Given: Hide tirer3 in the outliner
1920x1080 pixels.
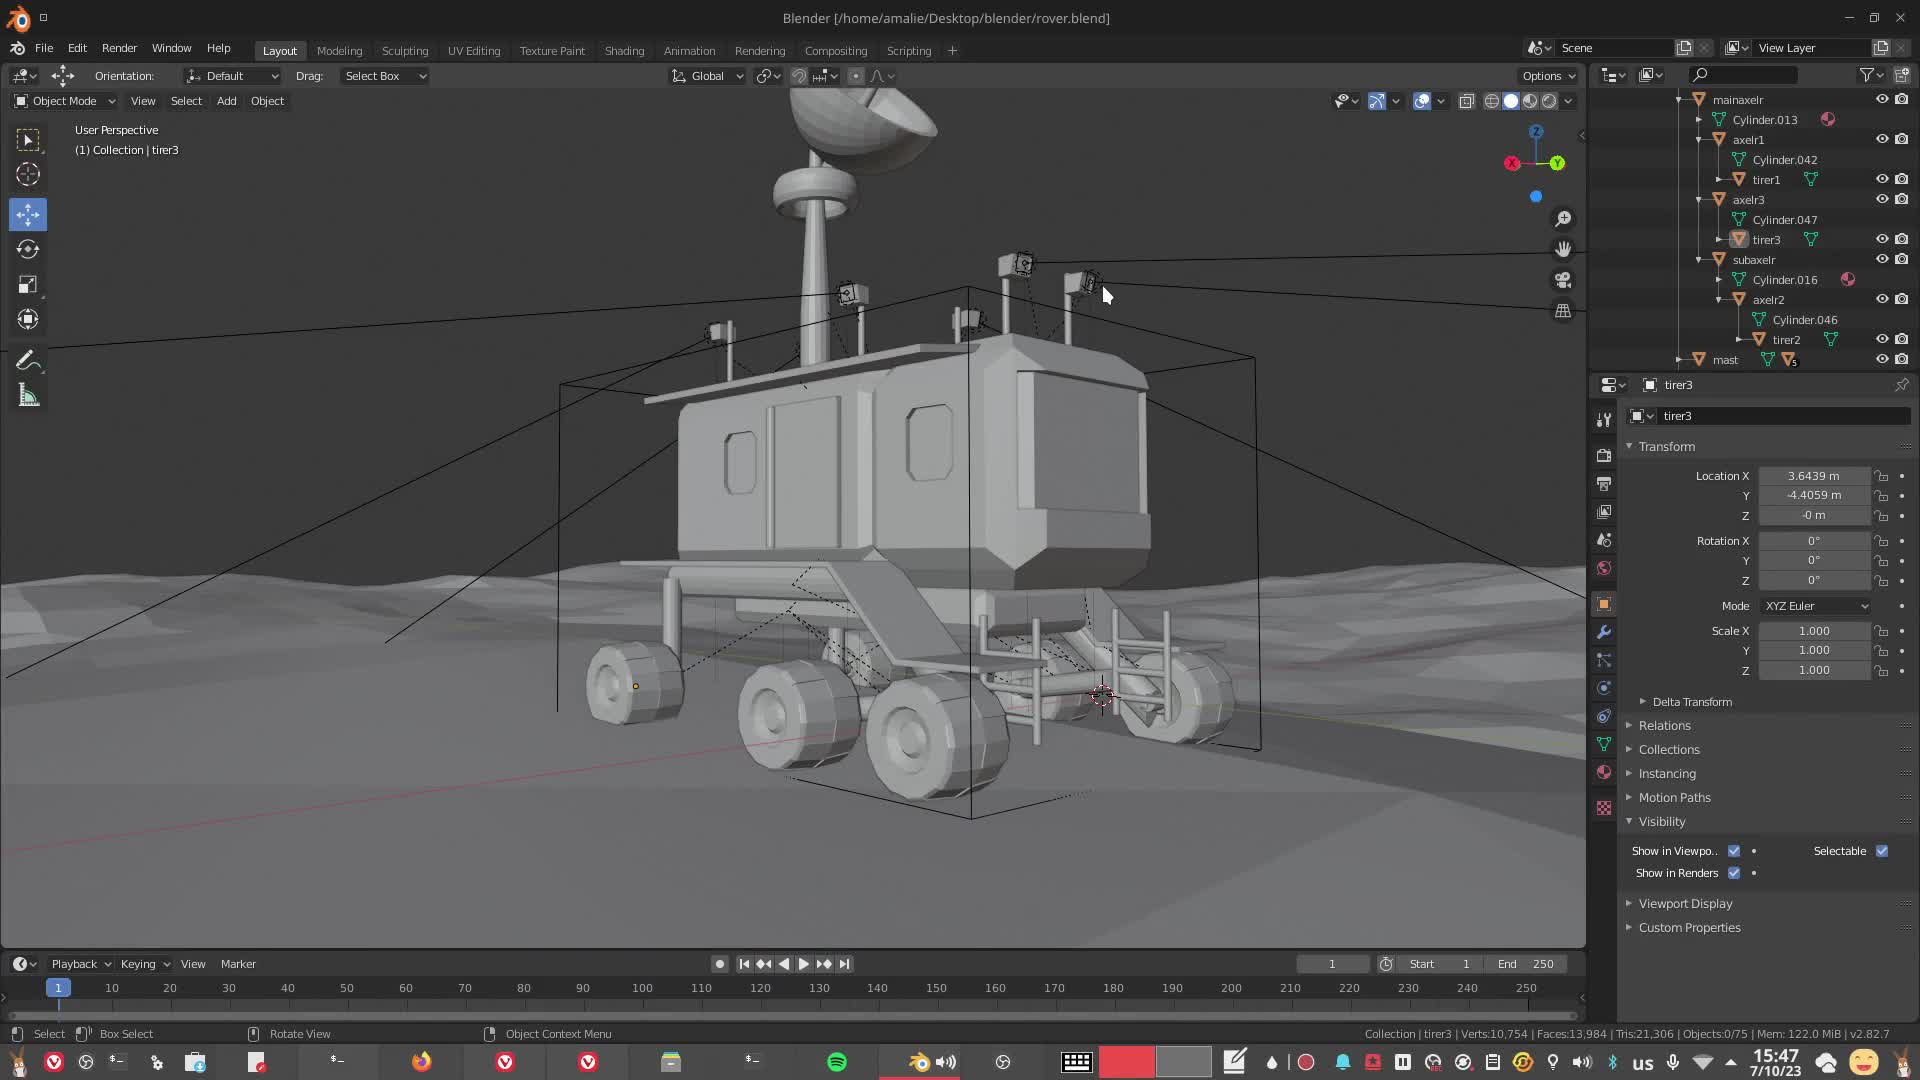Looking at the screenshot, I should click(x=1881, y=239).
